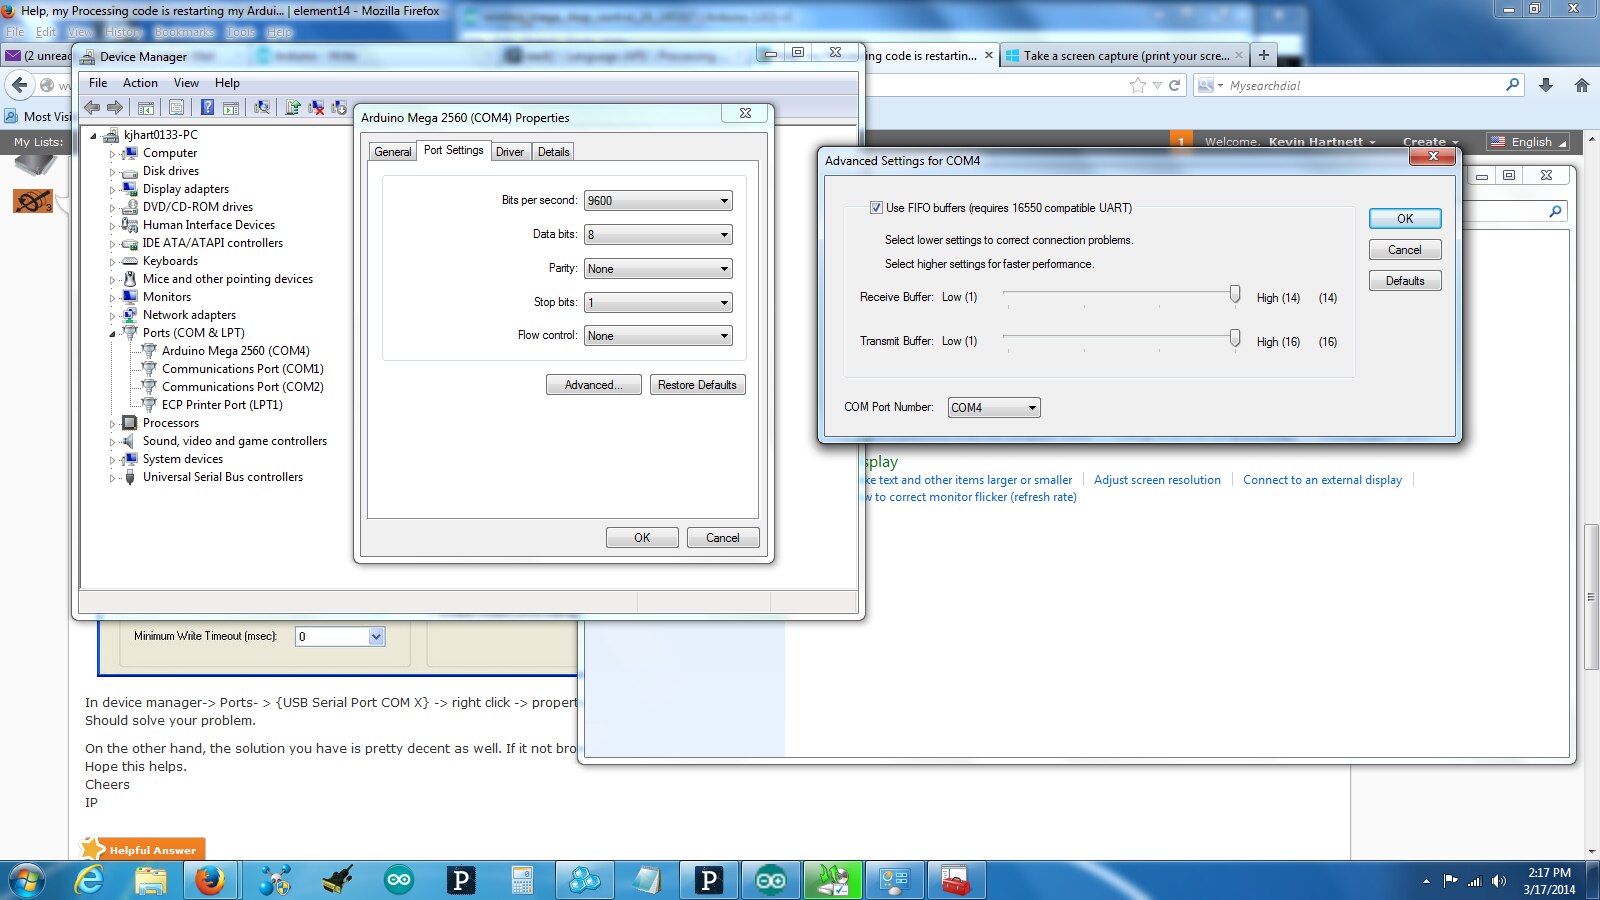This screenshot has width=1600, height=900.
Task: Click Cancel in Arduino Mega 2560 Properties
Action: [723, 538]
